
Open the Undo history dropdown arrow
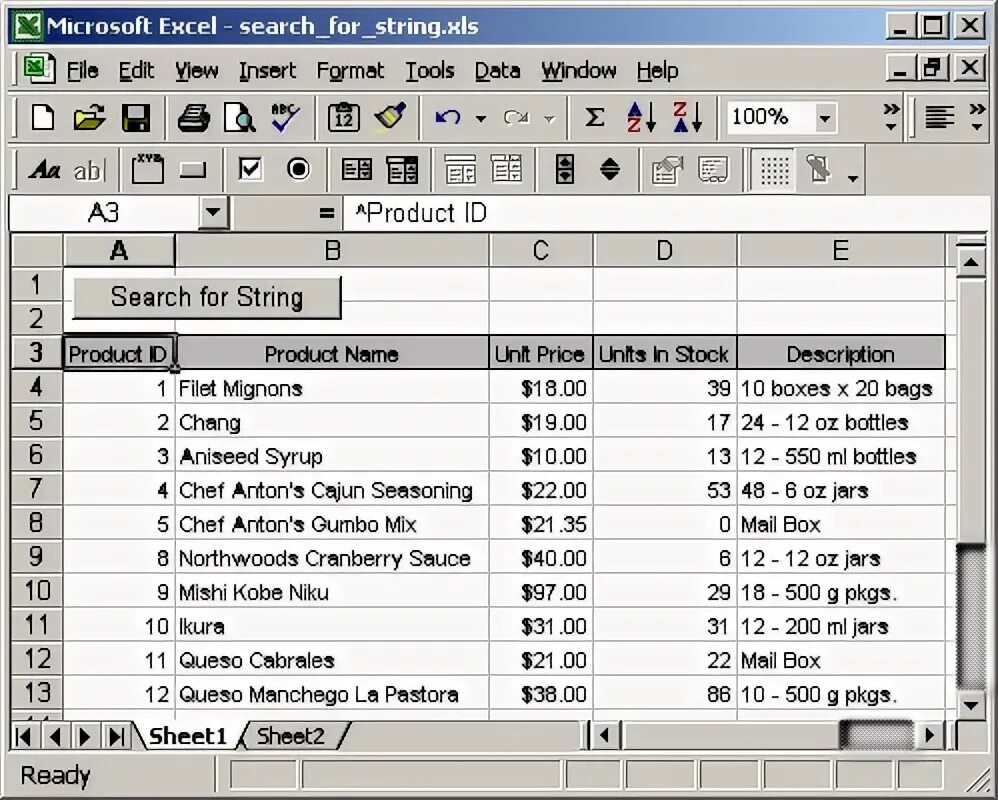[481, 118]
